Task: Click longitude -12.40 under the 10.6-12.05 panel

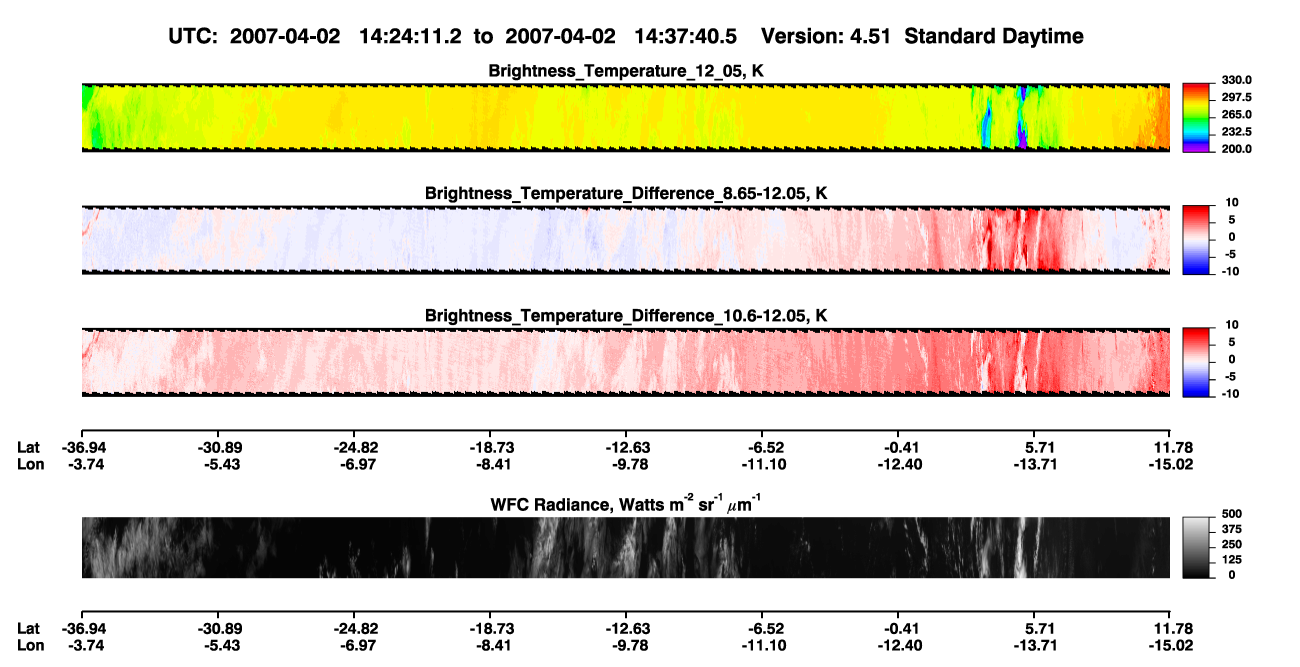Action: click(x=898, y=463)
